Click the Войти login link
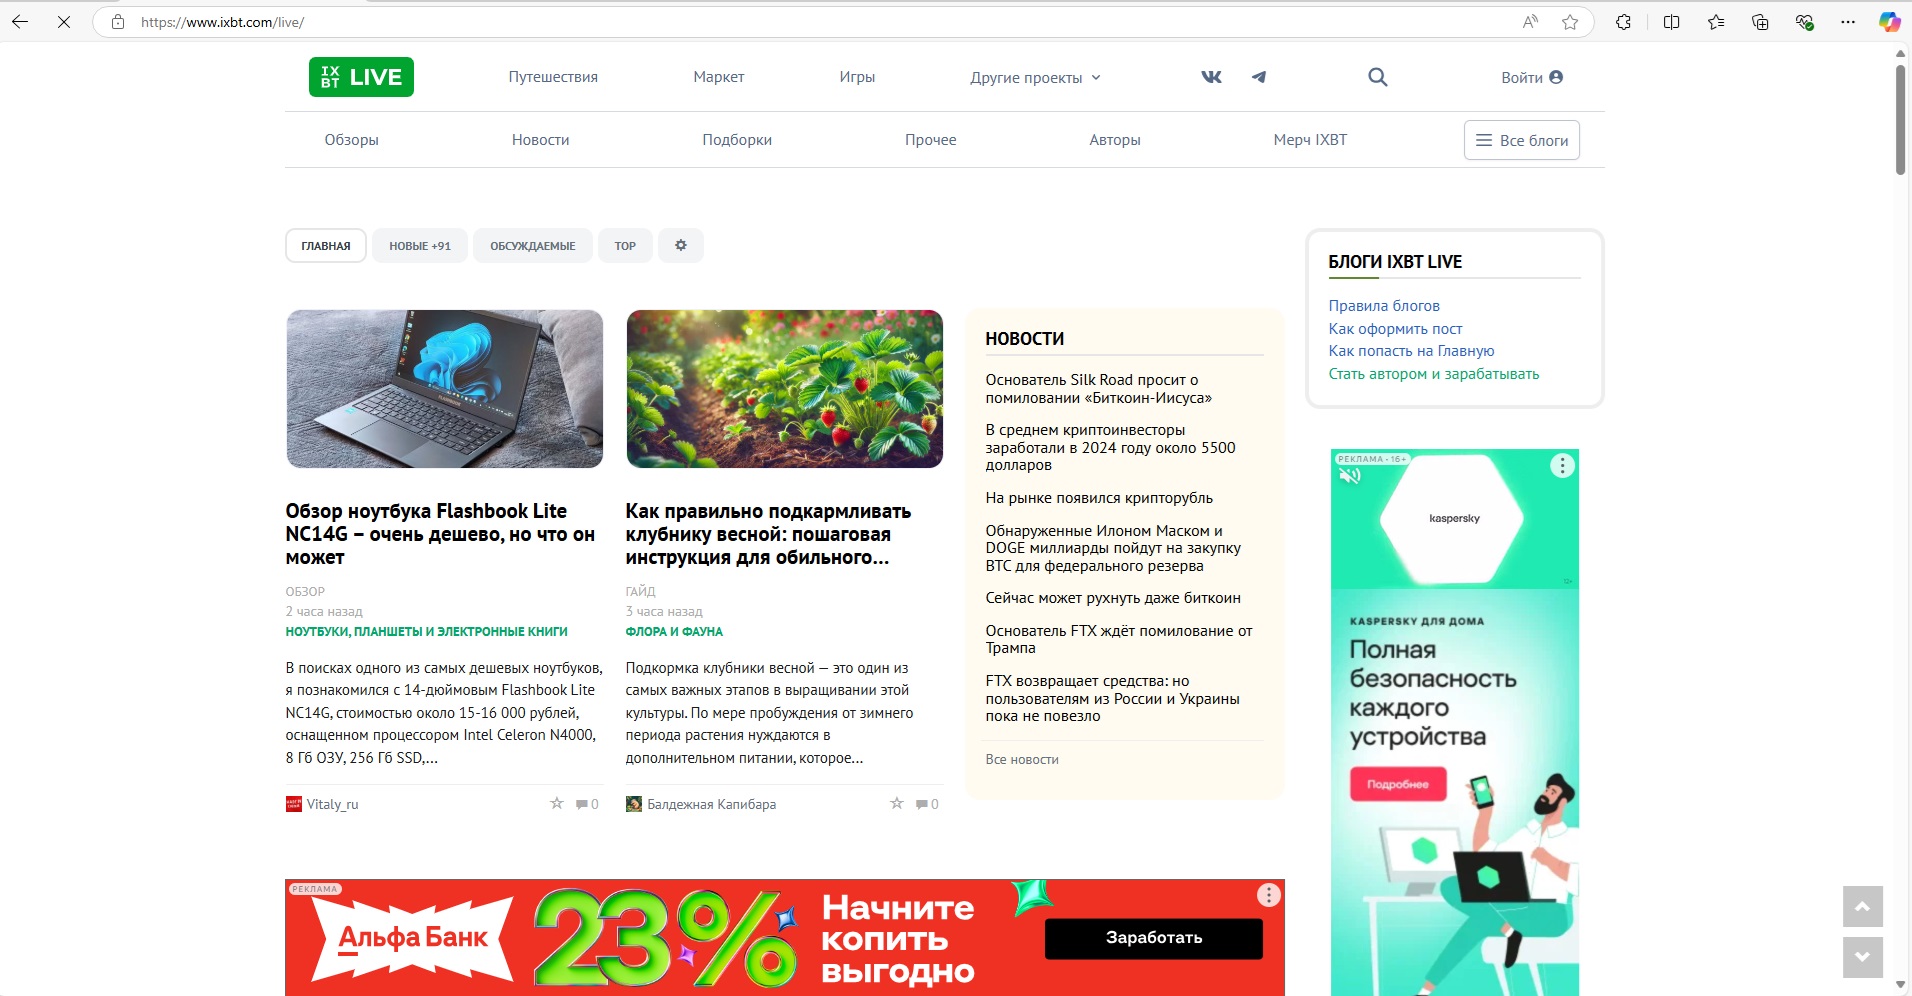The width and height of the screenshot is (1912, 996). pos(1531,77)
